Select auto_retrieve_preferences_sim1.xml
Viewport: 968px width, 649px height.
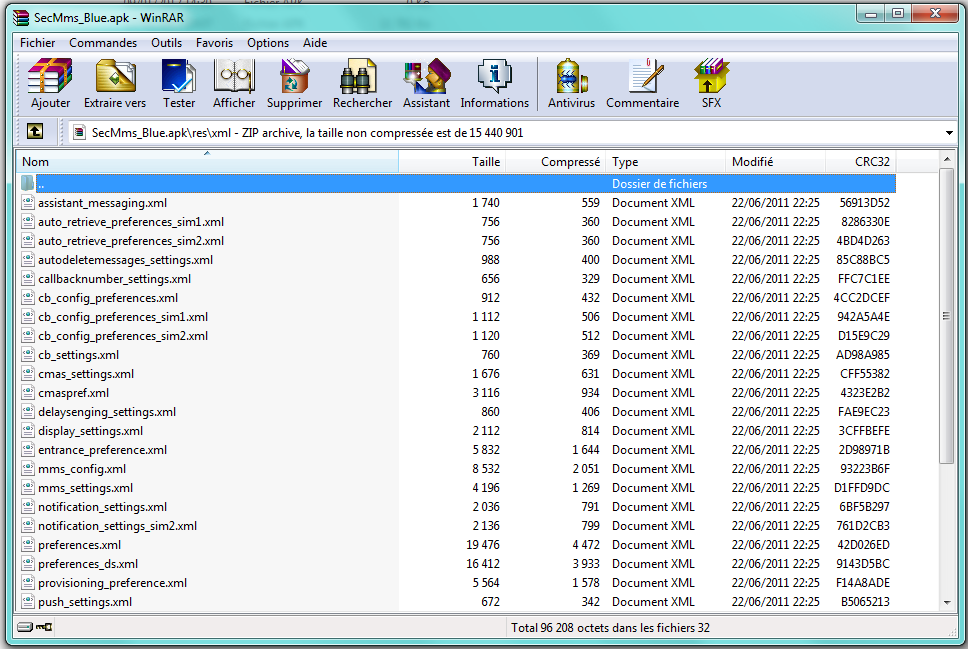coord(131,222)
